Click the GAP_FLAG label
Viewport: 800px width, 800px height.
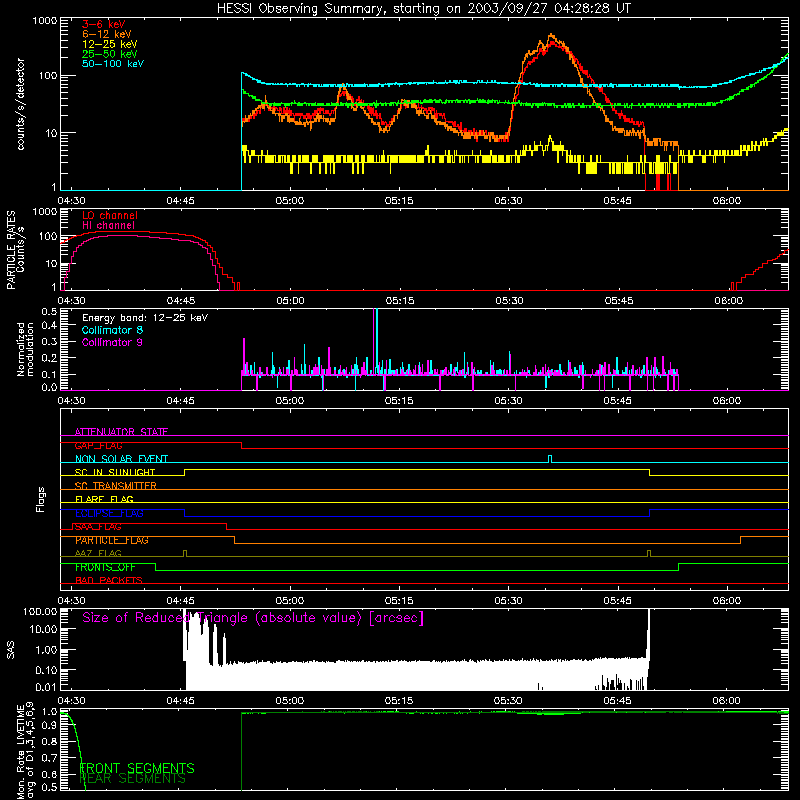click(x=98, y=445)
